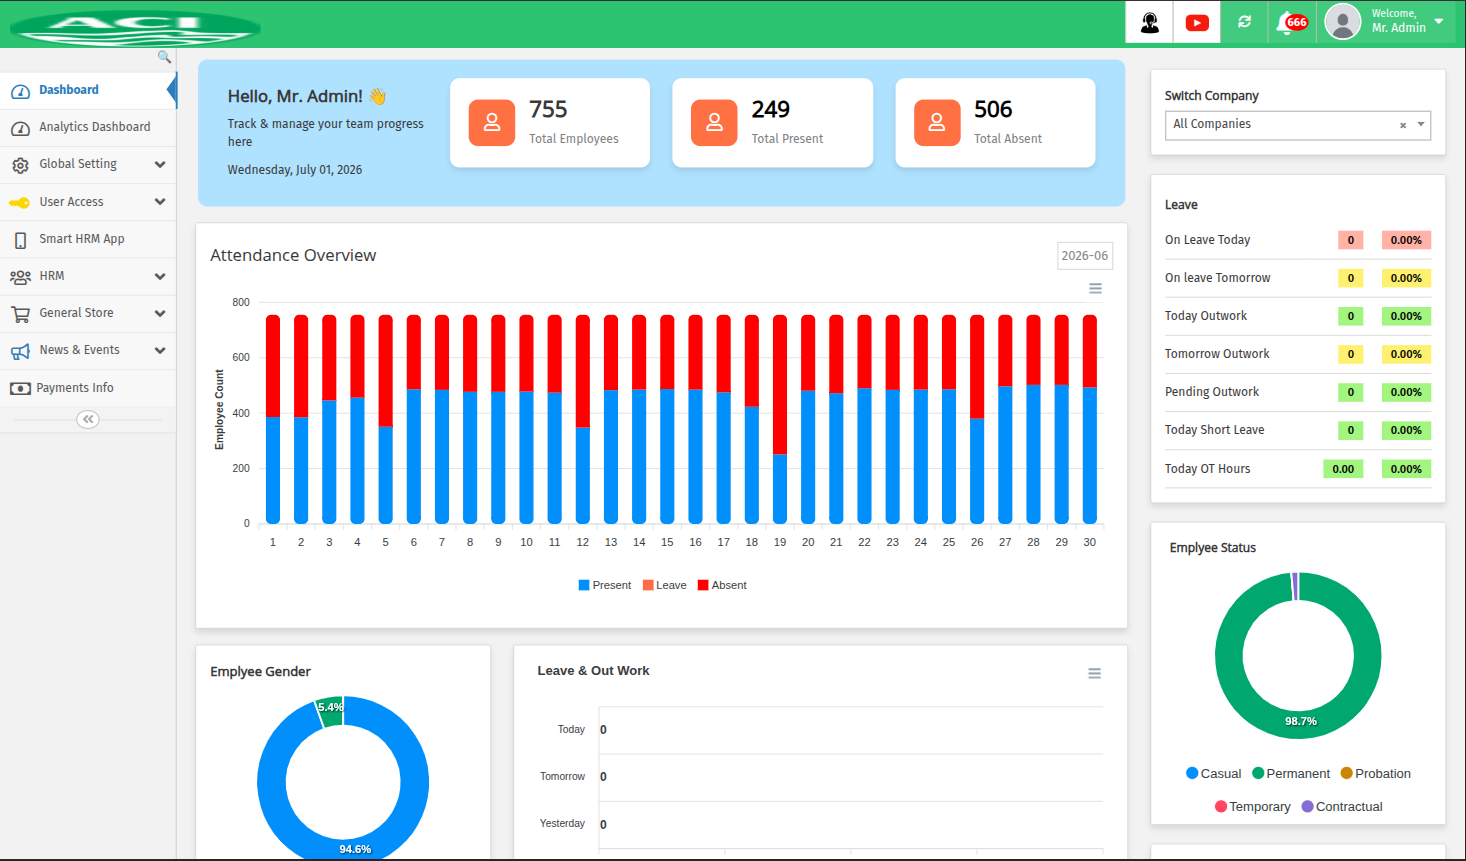Screen dimensions: 1466x861
Task: Click Tomorrow Outwork count badge
Action: pos(1350,354)
